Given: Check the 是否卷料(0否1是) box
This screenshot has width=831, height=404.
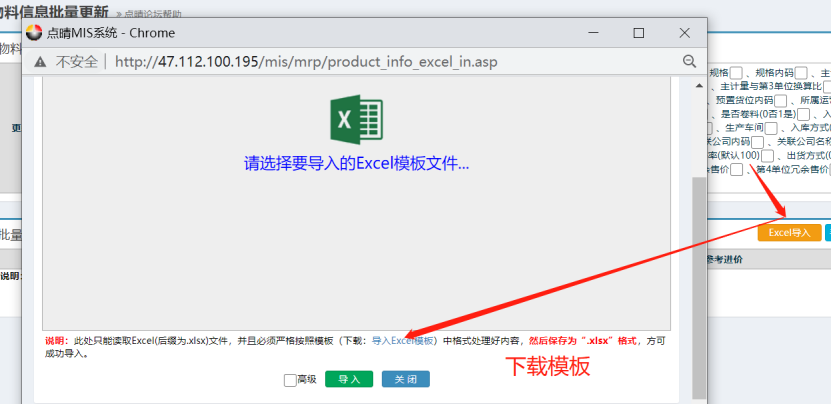Looking at the screenshot, I should tap(803, 115).
